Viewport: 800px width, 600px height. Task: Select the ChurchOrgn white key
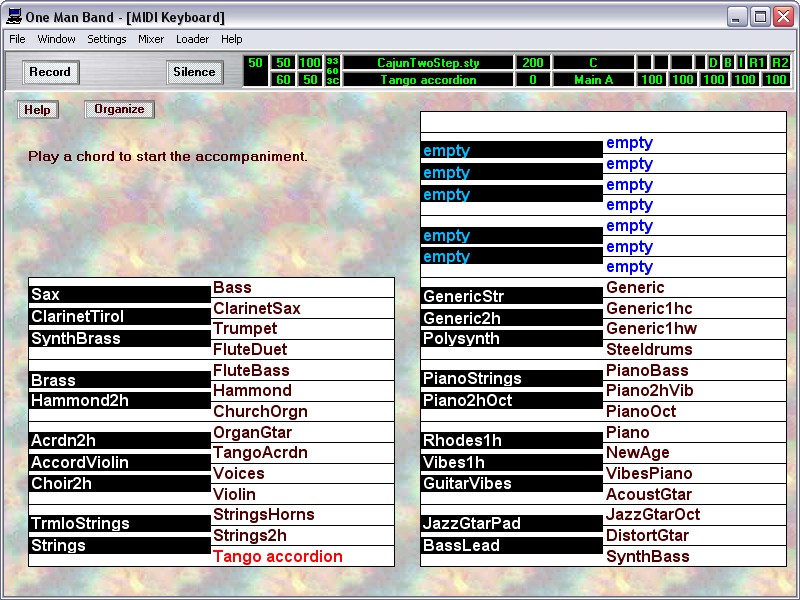point(303,412)
